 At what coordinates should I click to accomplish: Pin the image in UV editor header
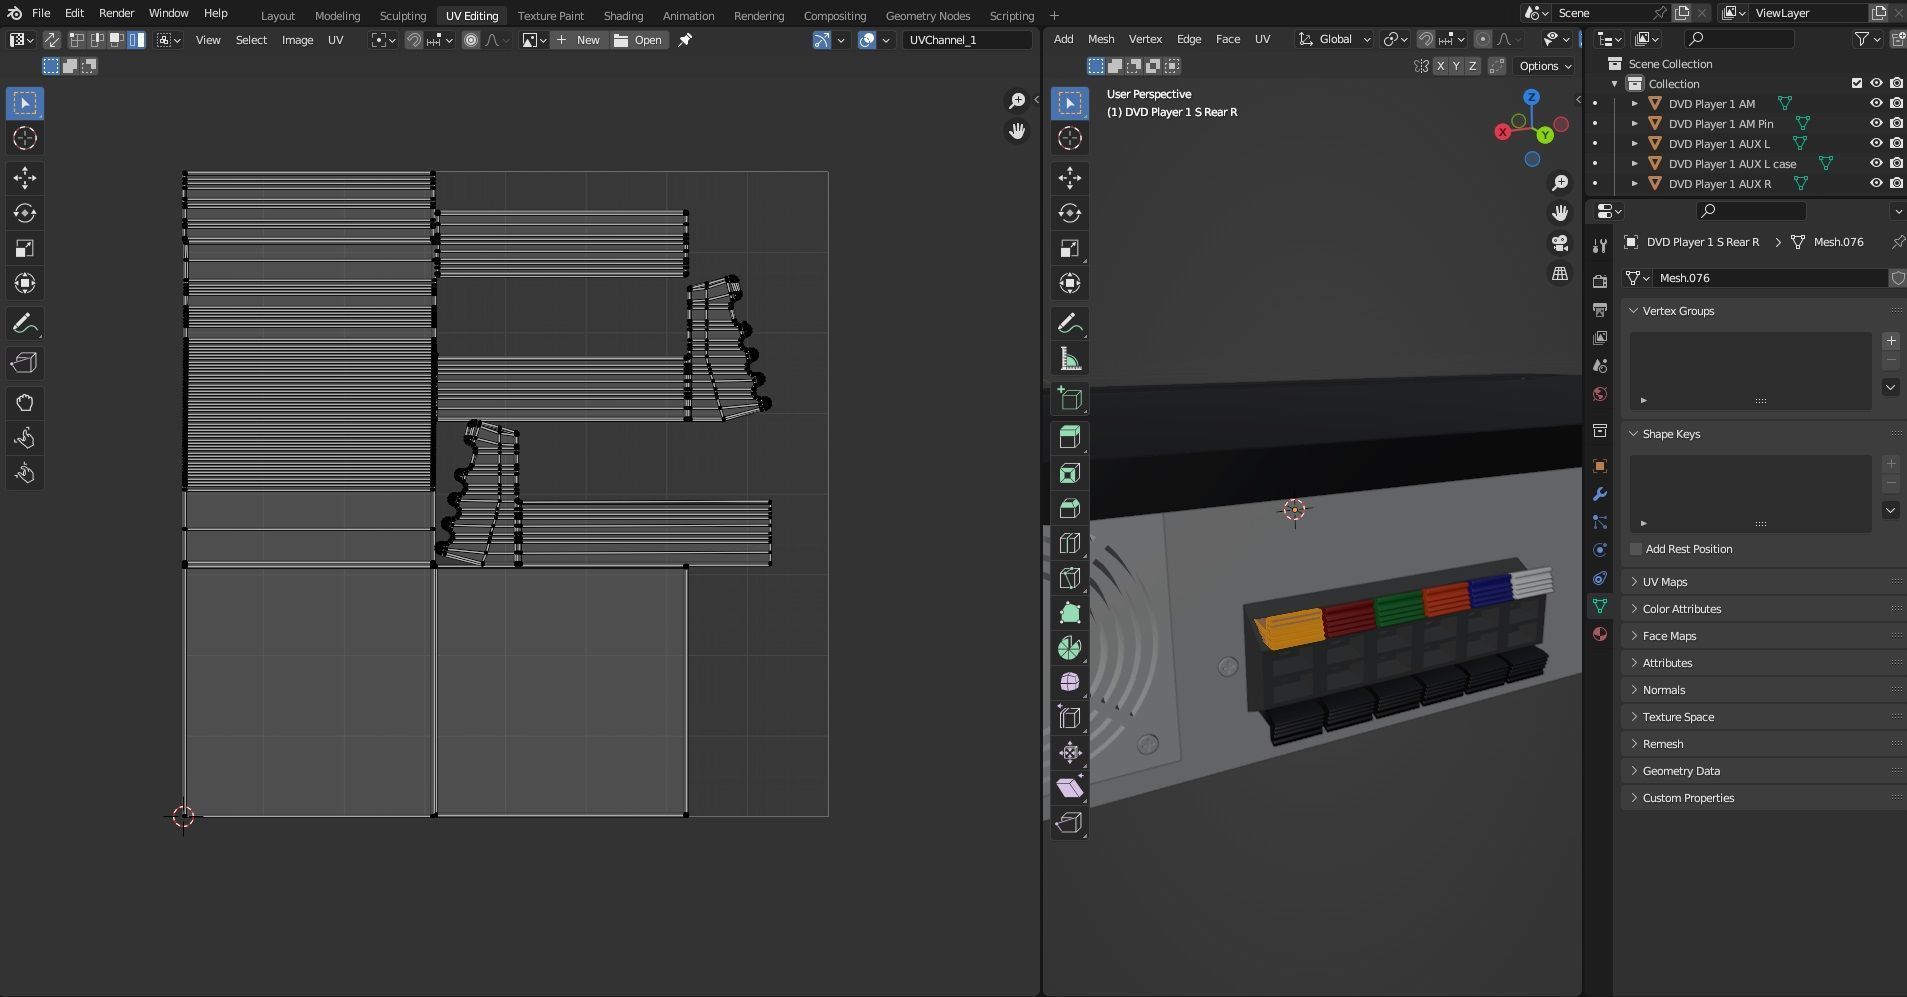tap(685, 40)
